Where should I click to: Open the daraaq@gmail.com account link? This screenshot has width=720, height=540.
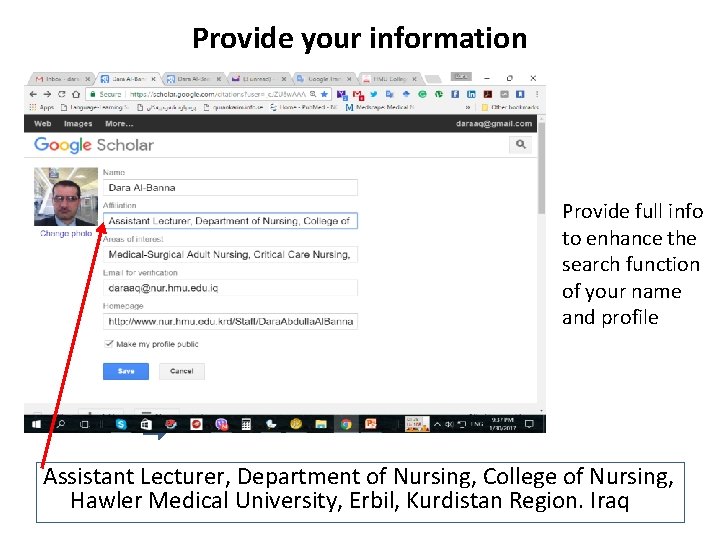coord(494,123)
